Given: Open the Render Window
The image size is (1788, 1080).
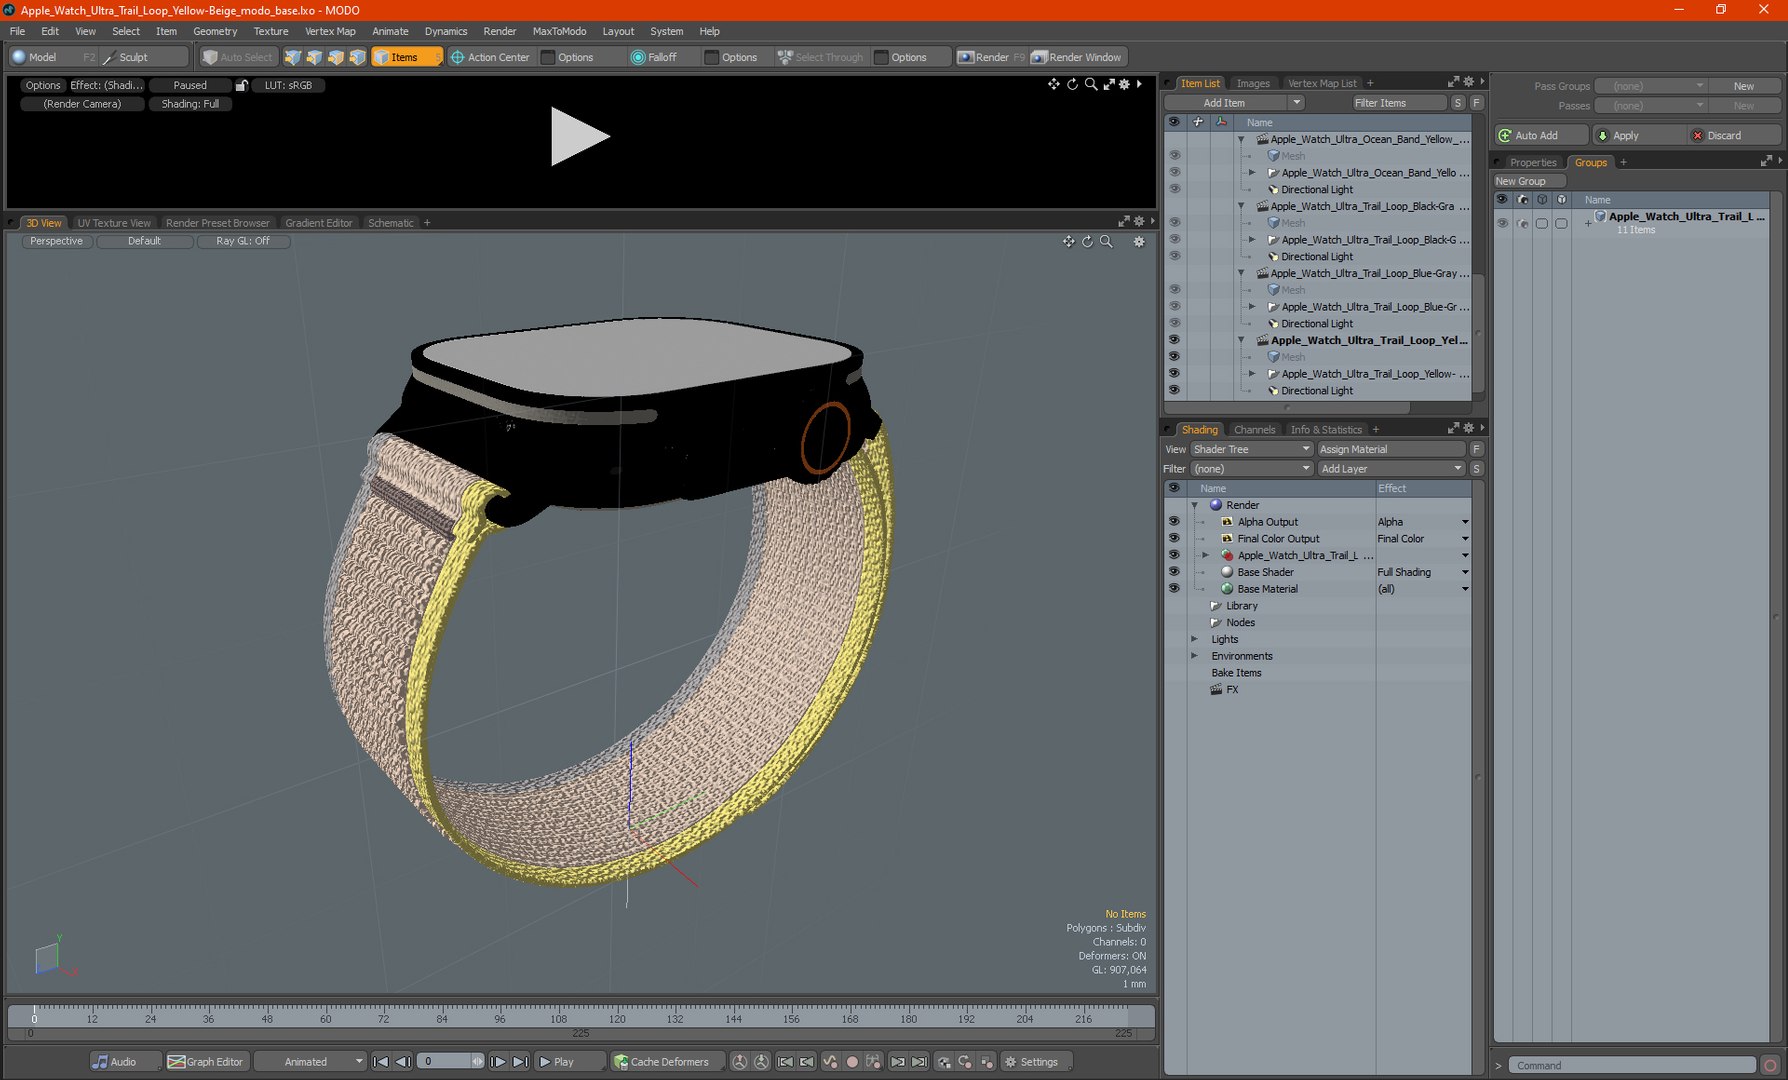Looking at the screenshot, I should [x=1076, y=57].
